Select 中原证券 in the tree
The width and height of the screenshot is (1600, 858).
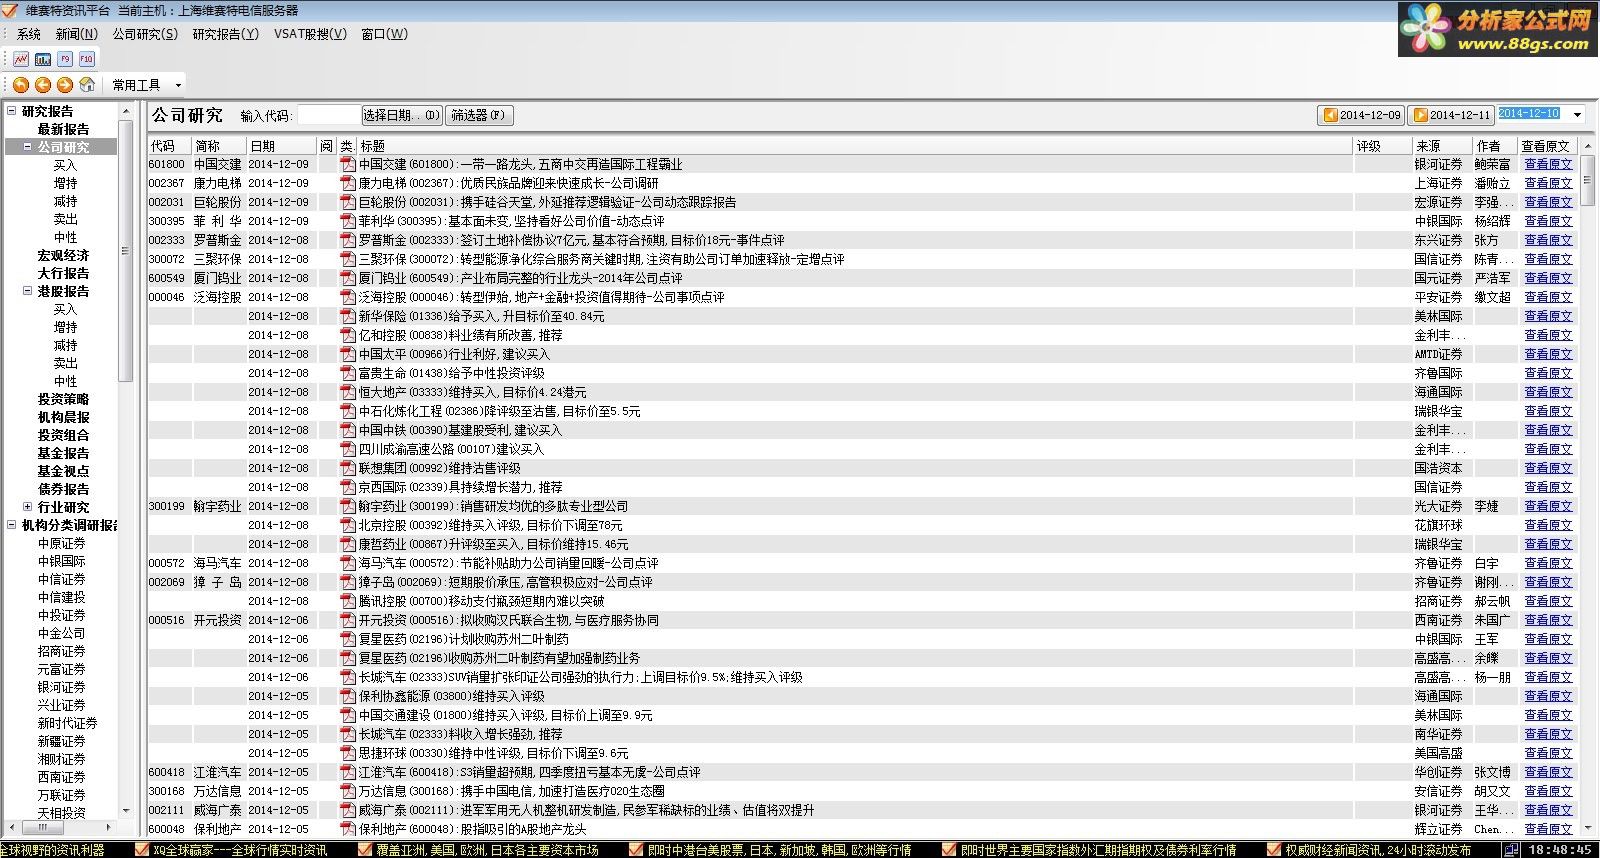(61, 543)
